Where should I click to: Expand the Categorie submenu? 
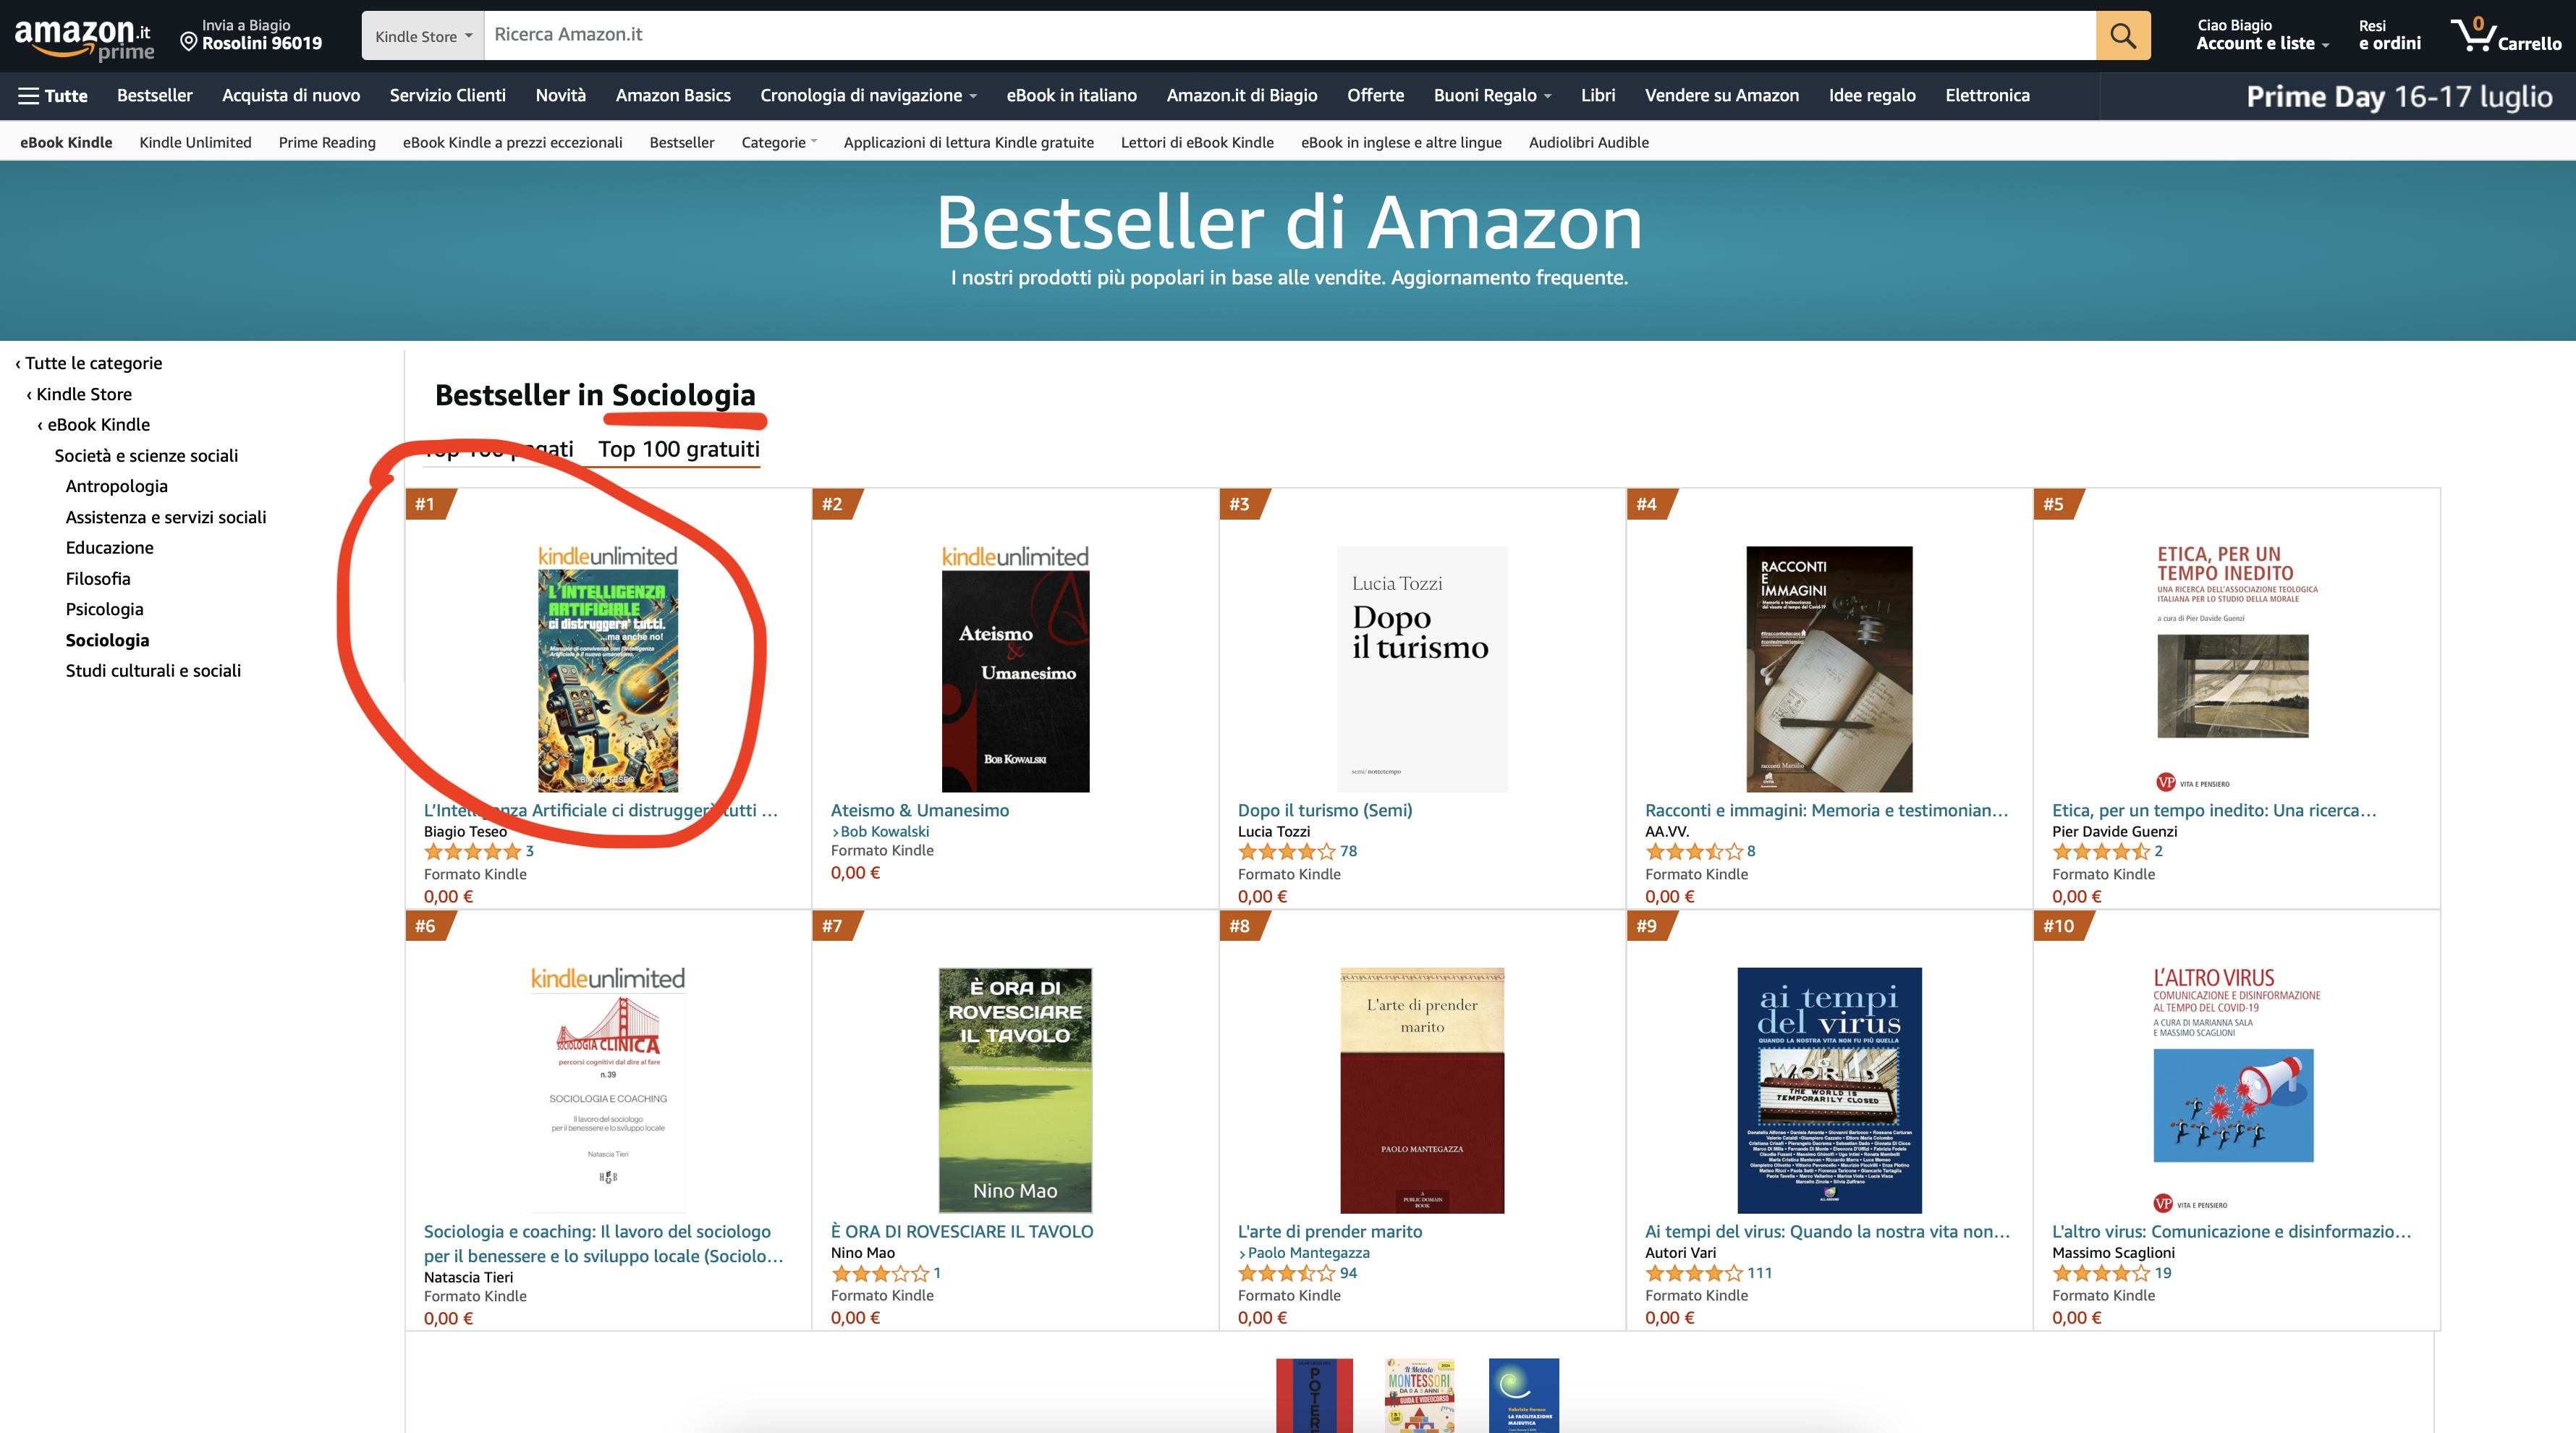coord(779,142)
